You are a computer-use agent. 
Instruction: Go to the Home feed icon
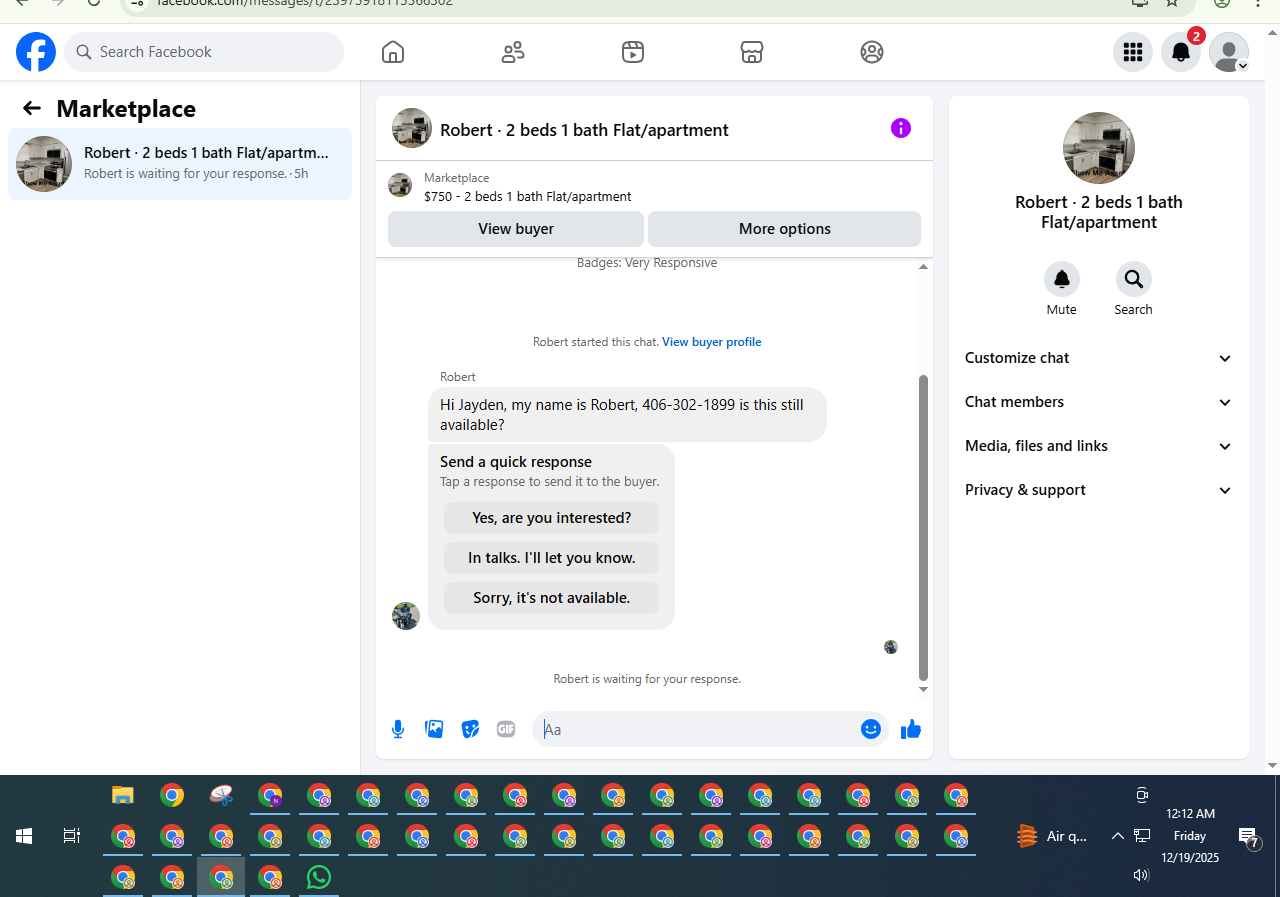tap(393, 52)
